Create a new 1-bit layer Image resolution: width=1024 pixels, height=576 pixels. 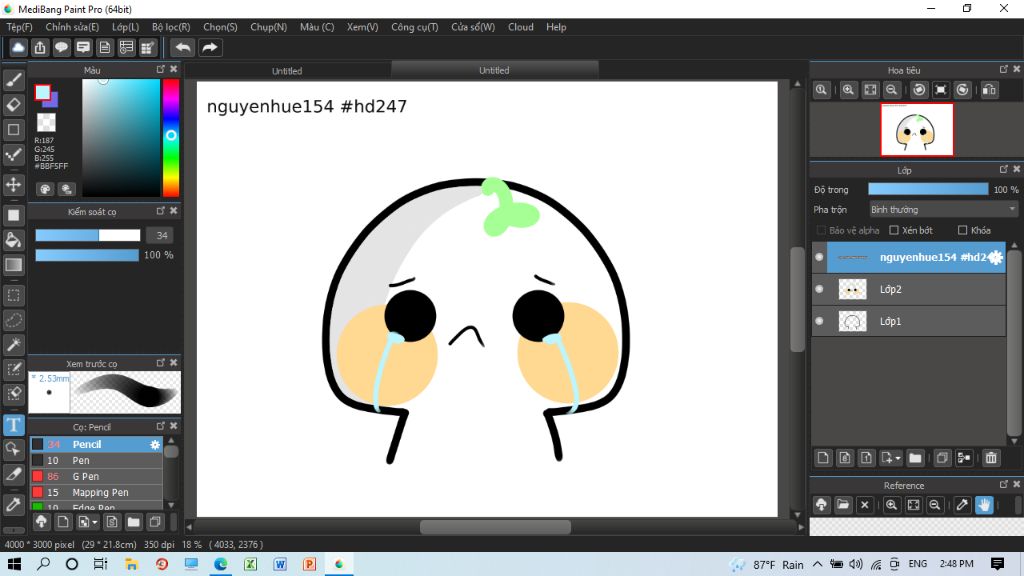tap(867, 458)
